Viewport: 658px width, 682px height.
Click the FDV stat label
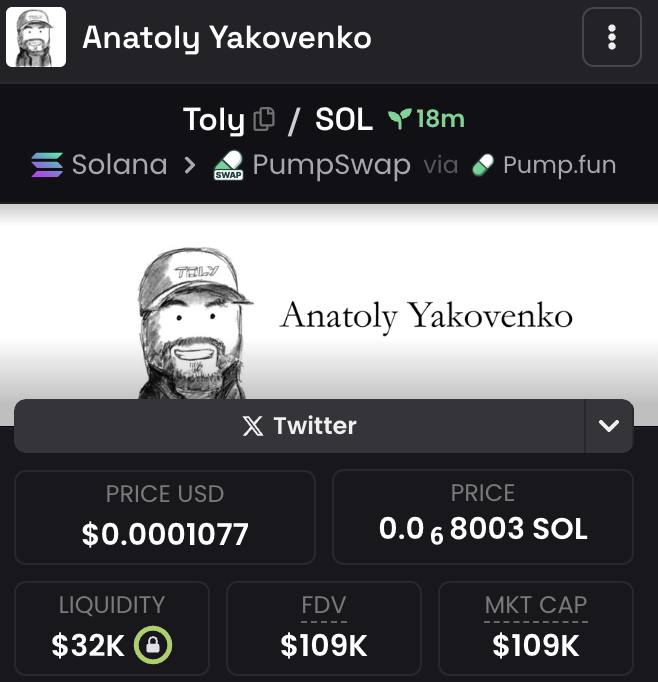point(324,605)
